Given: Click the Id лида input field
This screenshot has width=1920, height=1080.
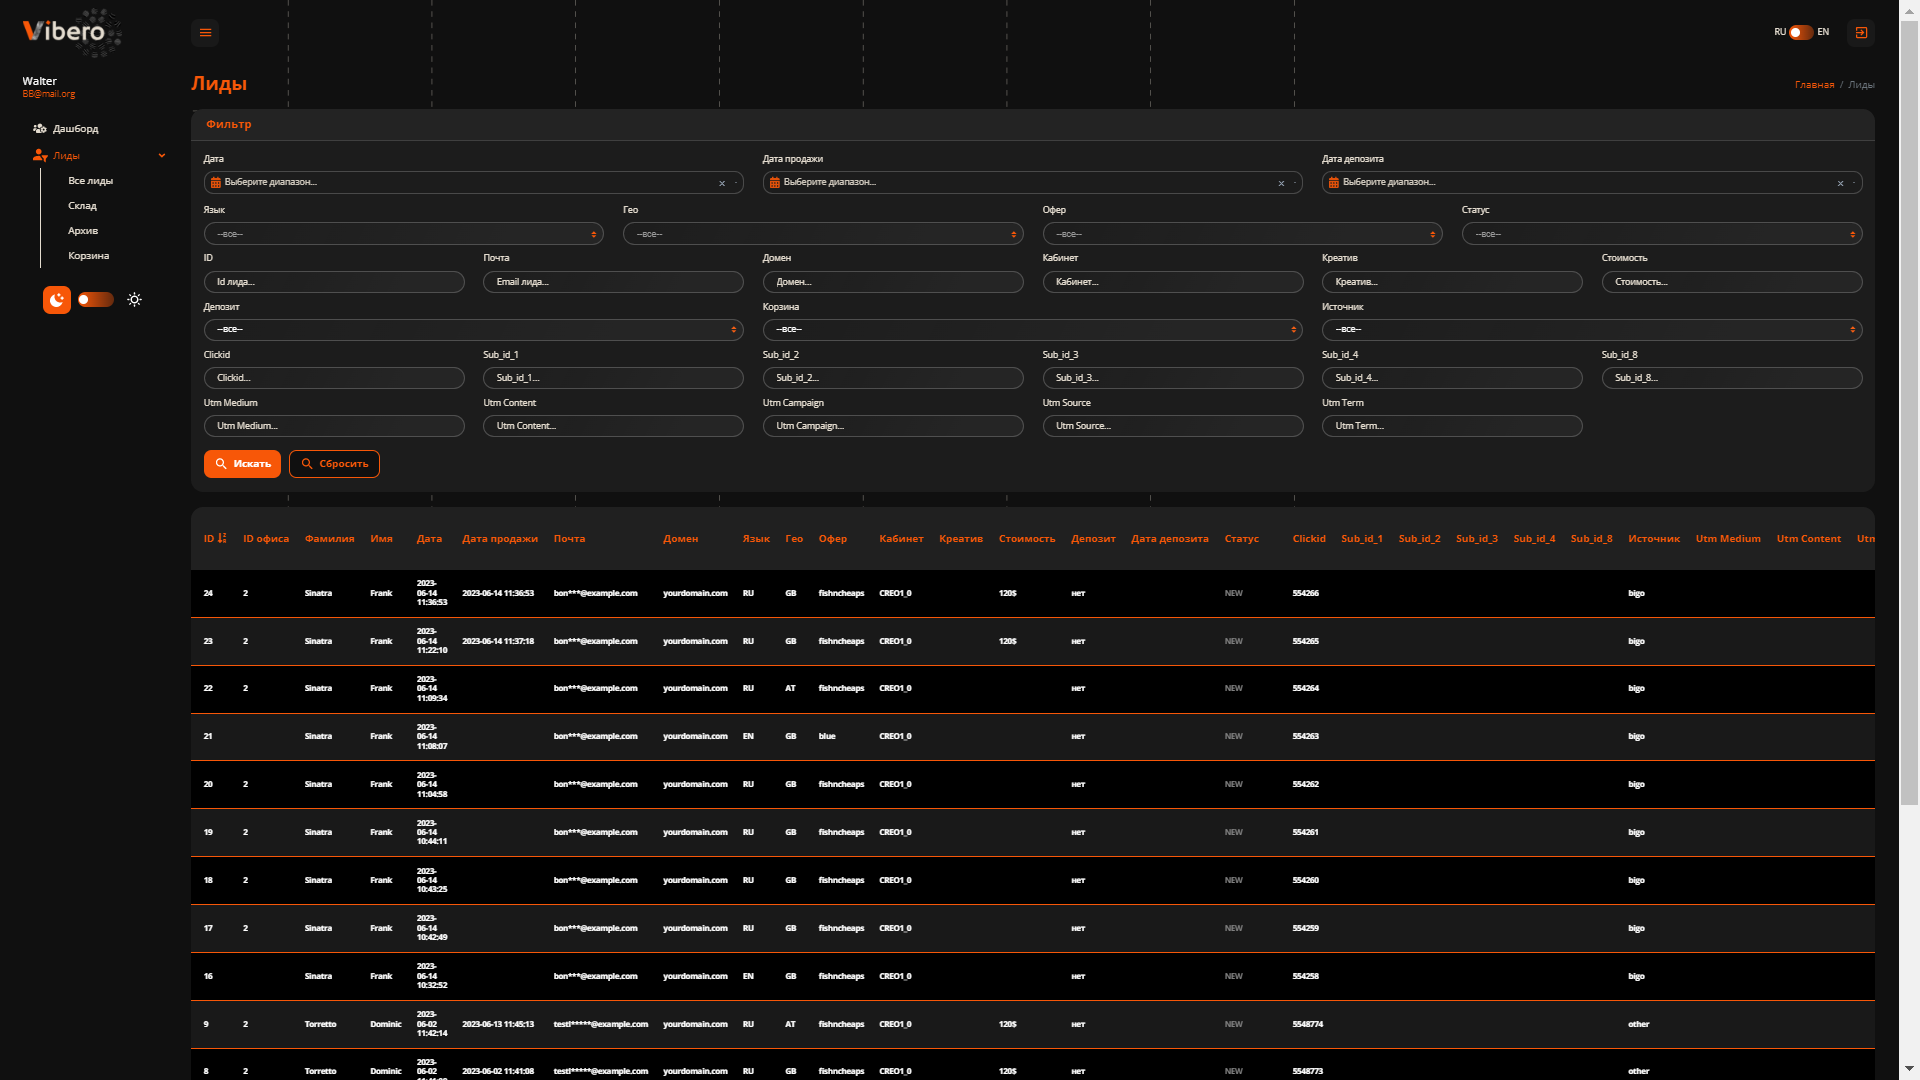Looking at the screenshot, I should tap(334, 282).
